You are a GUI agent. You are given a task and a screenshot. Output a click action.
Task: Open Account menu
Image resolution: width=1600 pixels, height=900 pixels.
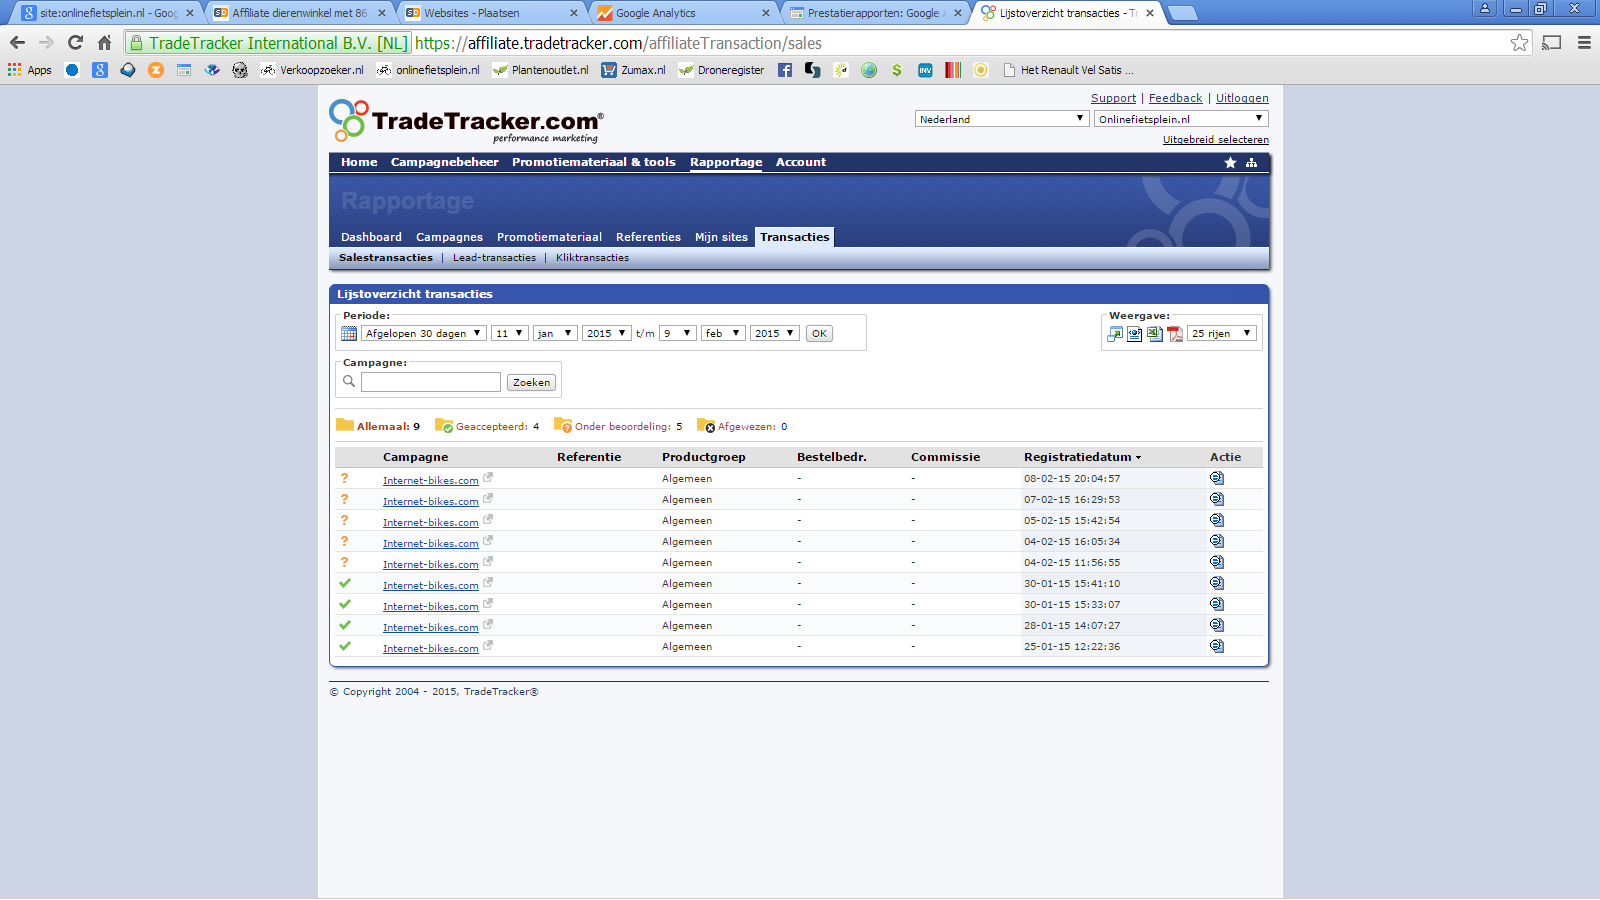point(801,162)
